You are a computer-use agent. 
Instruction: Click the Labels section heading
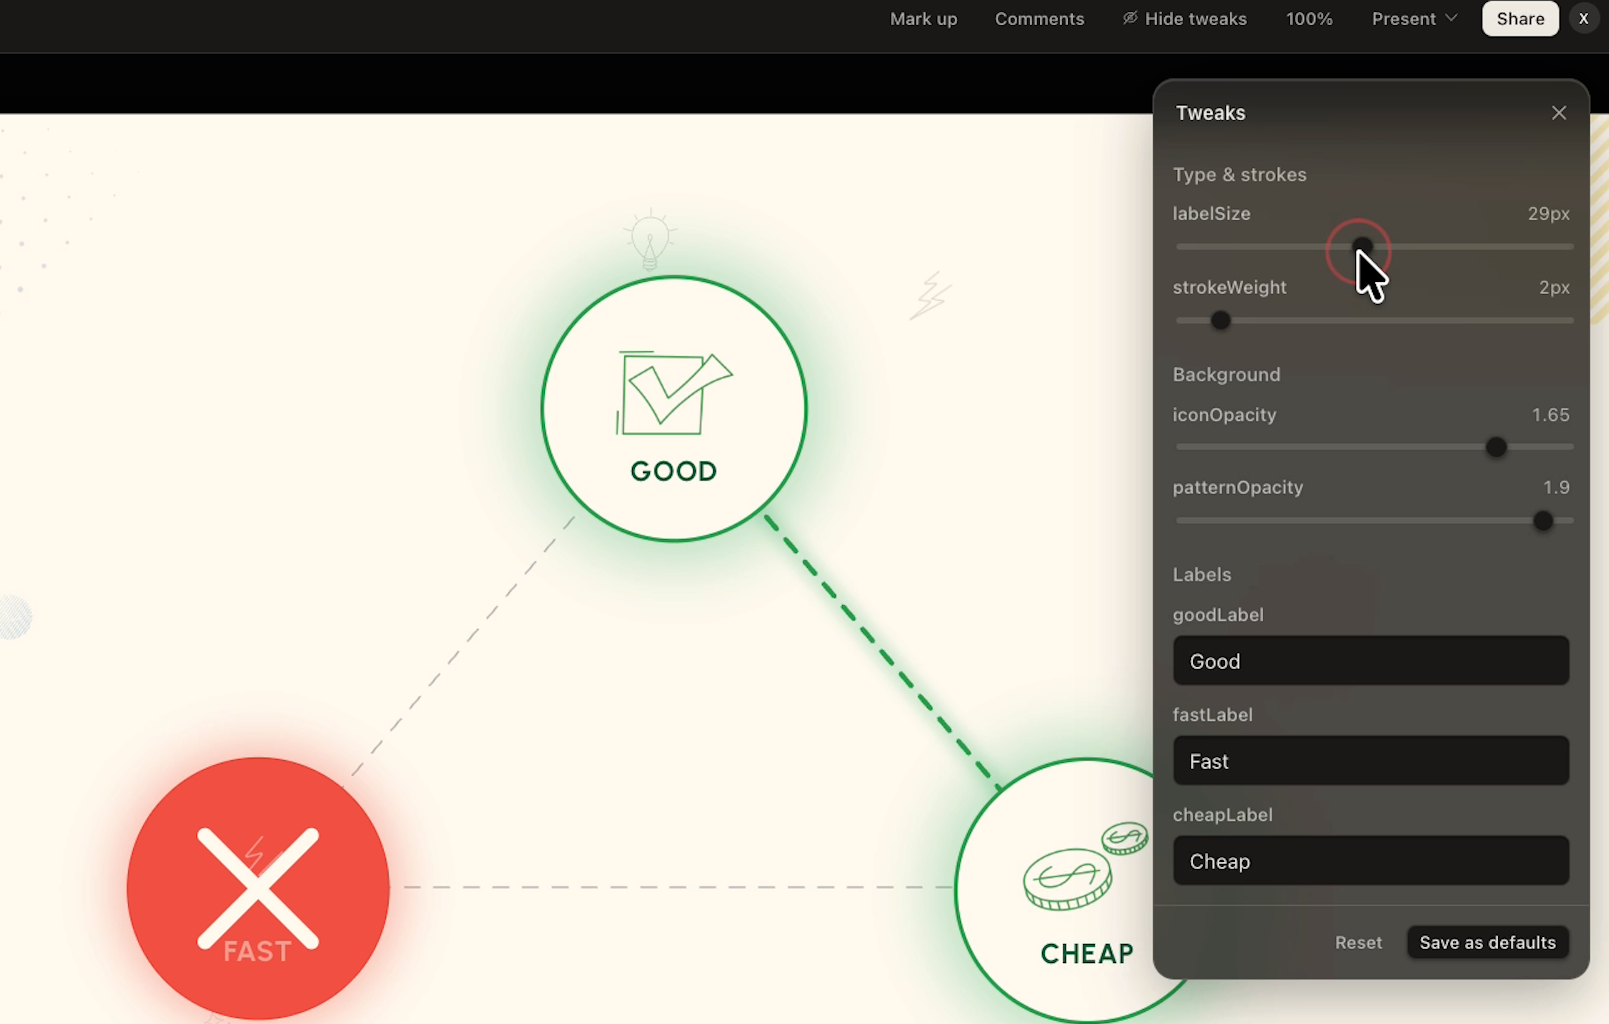coord(1201,575)
